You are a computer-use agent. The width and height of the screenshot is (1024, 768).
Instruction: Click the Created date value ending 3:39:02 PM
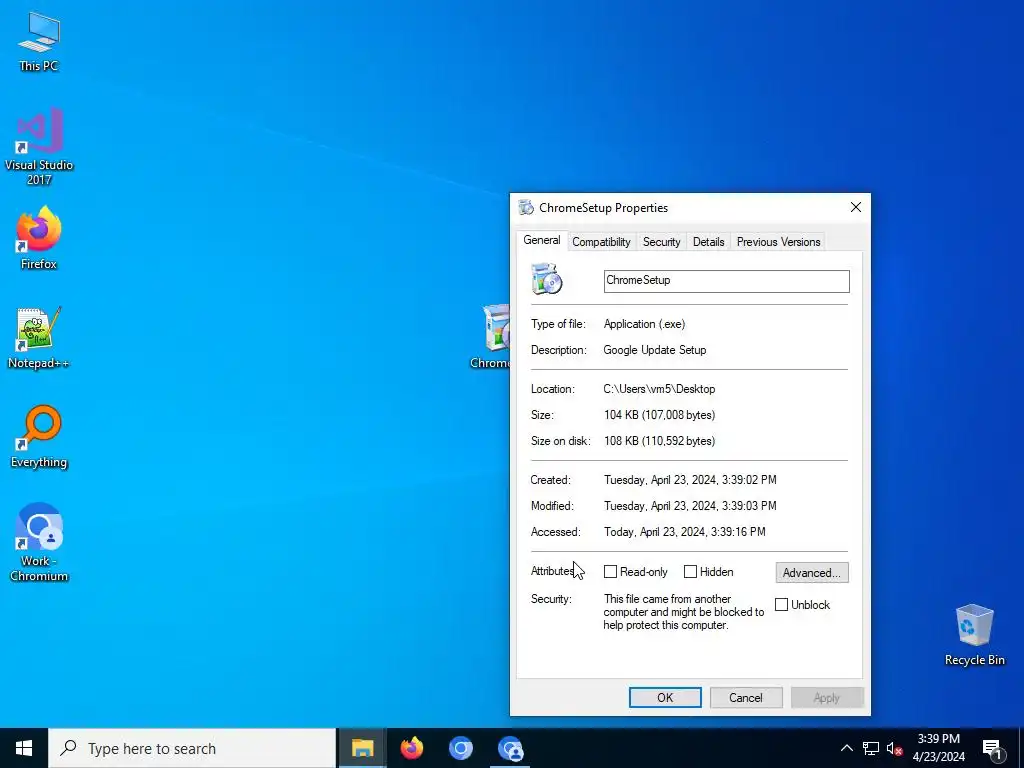tap(690, 480)
